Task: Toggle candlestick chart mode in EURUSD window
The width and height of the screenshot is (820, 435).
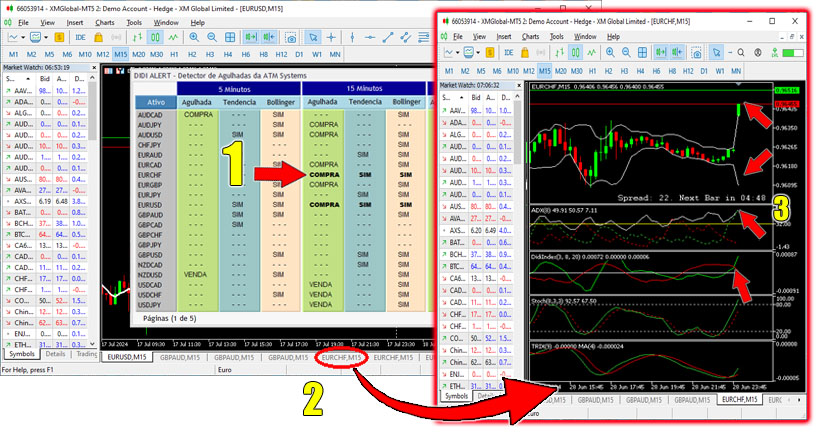Action: click(155, 37)
